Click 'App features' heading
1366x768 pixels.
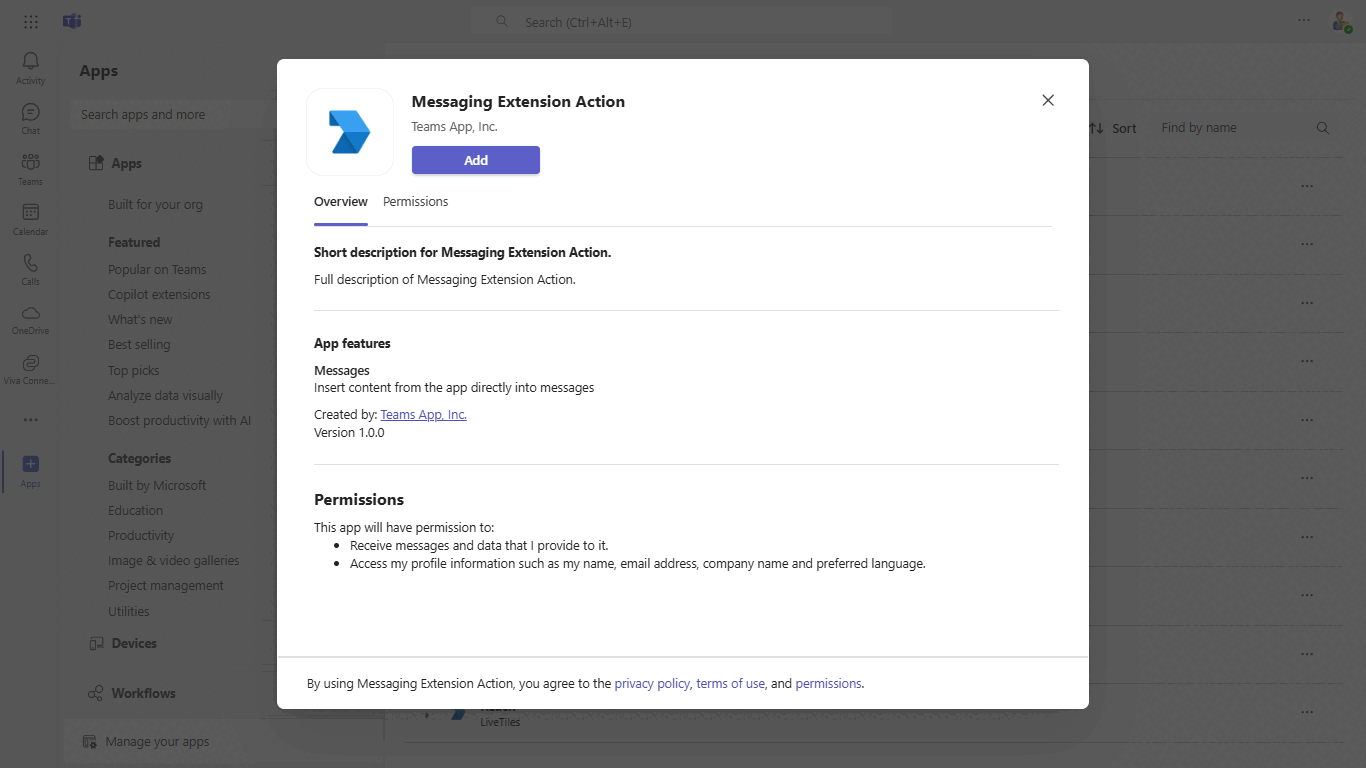pos(352,344)
